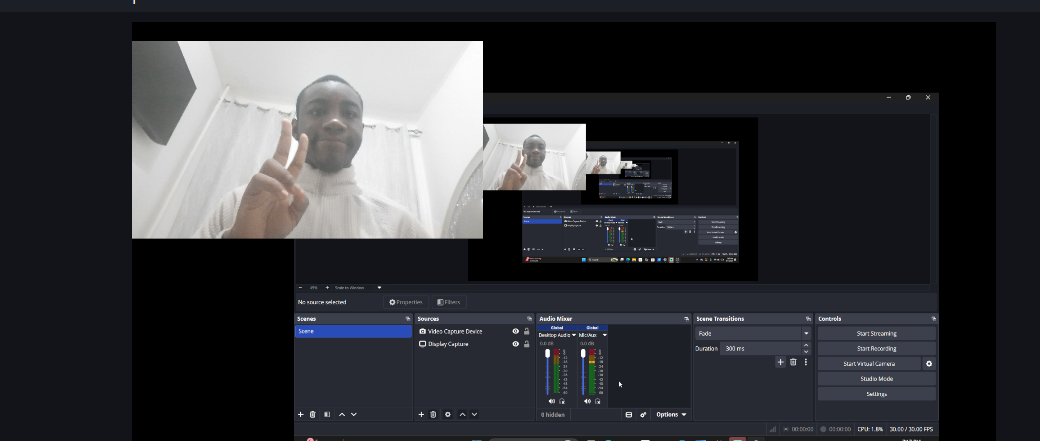Mute the Mic/Aux speaker icon

point(588,401)
